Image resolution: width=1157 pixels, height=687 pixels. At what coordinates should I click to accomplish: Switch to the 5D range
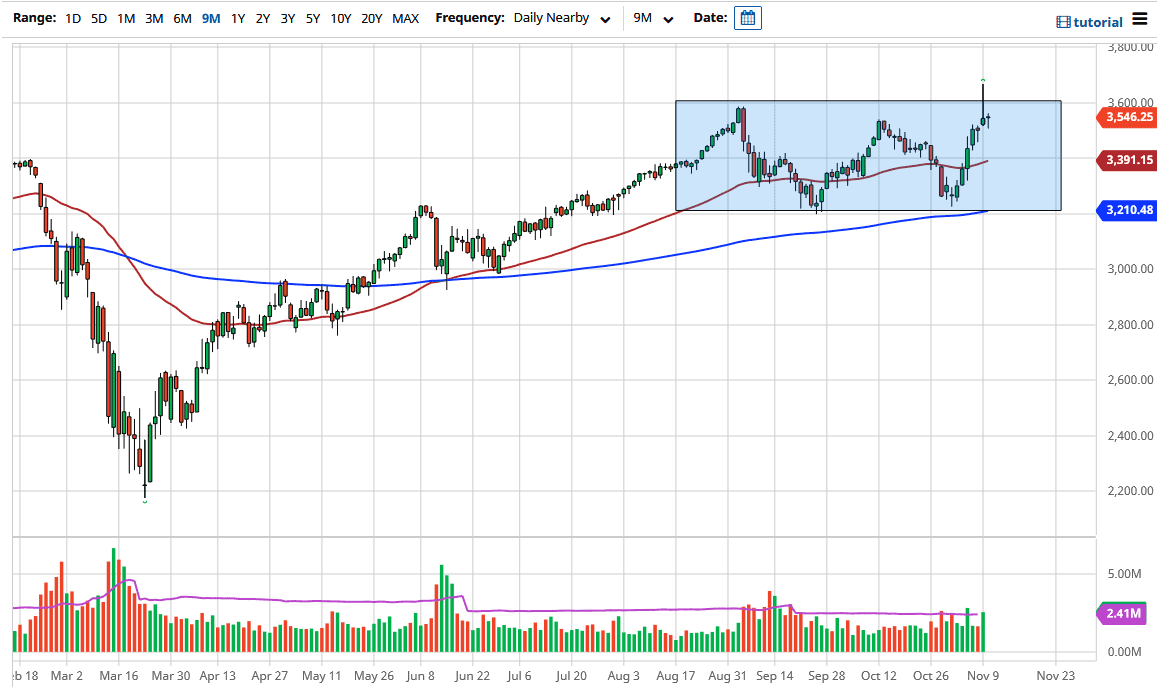coord(97,18)
